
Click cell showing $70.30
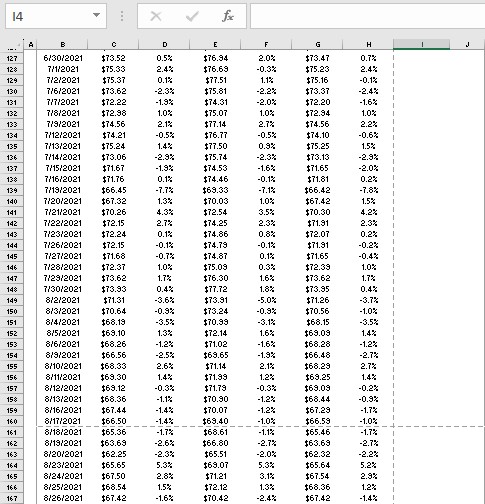click(x=317, y=212)
